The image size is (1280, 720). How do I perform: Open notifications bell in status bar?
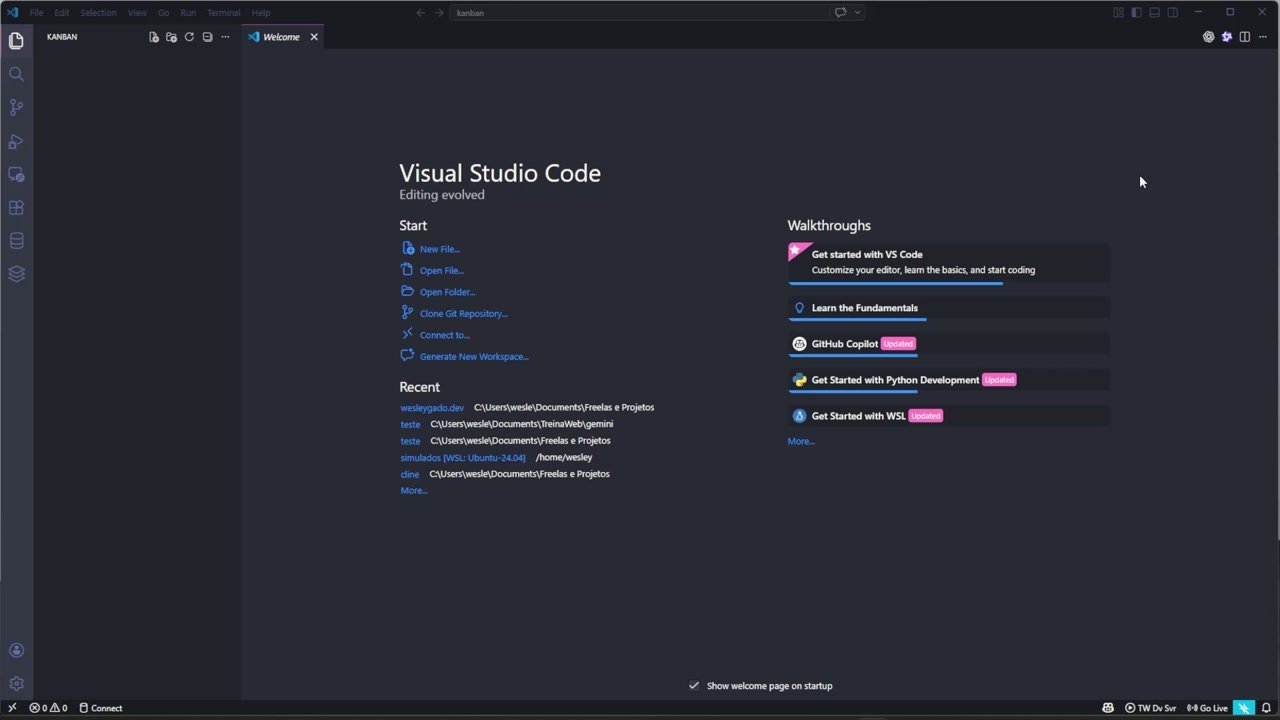coord(1266,708)
